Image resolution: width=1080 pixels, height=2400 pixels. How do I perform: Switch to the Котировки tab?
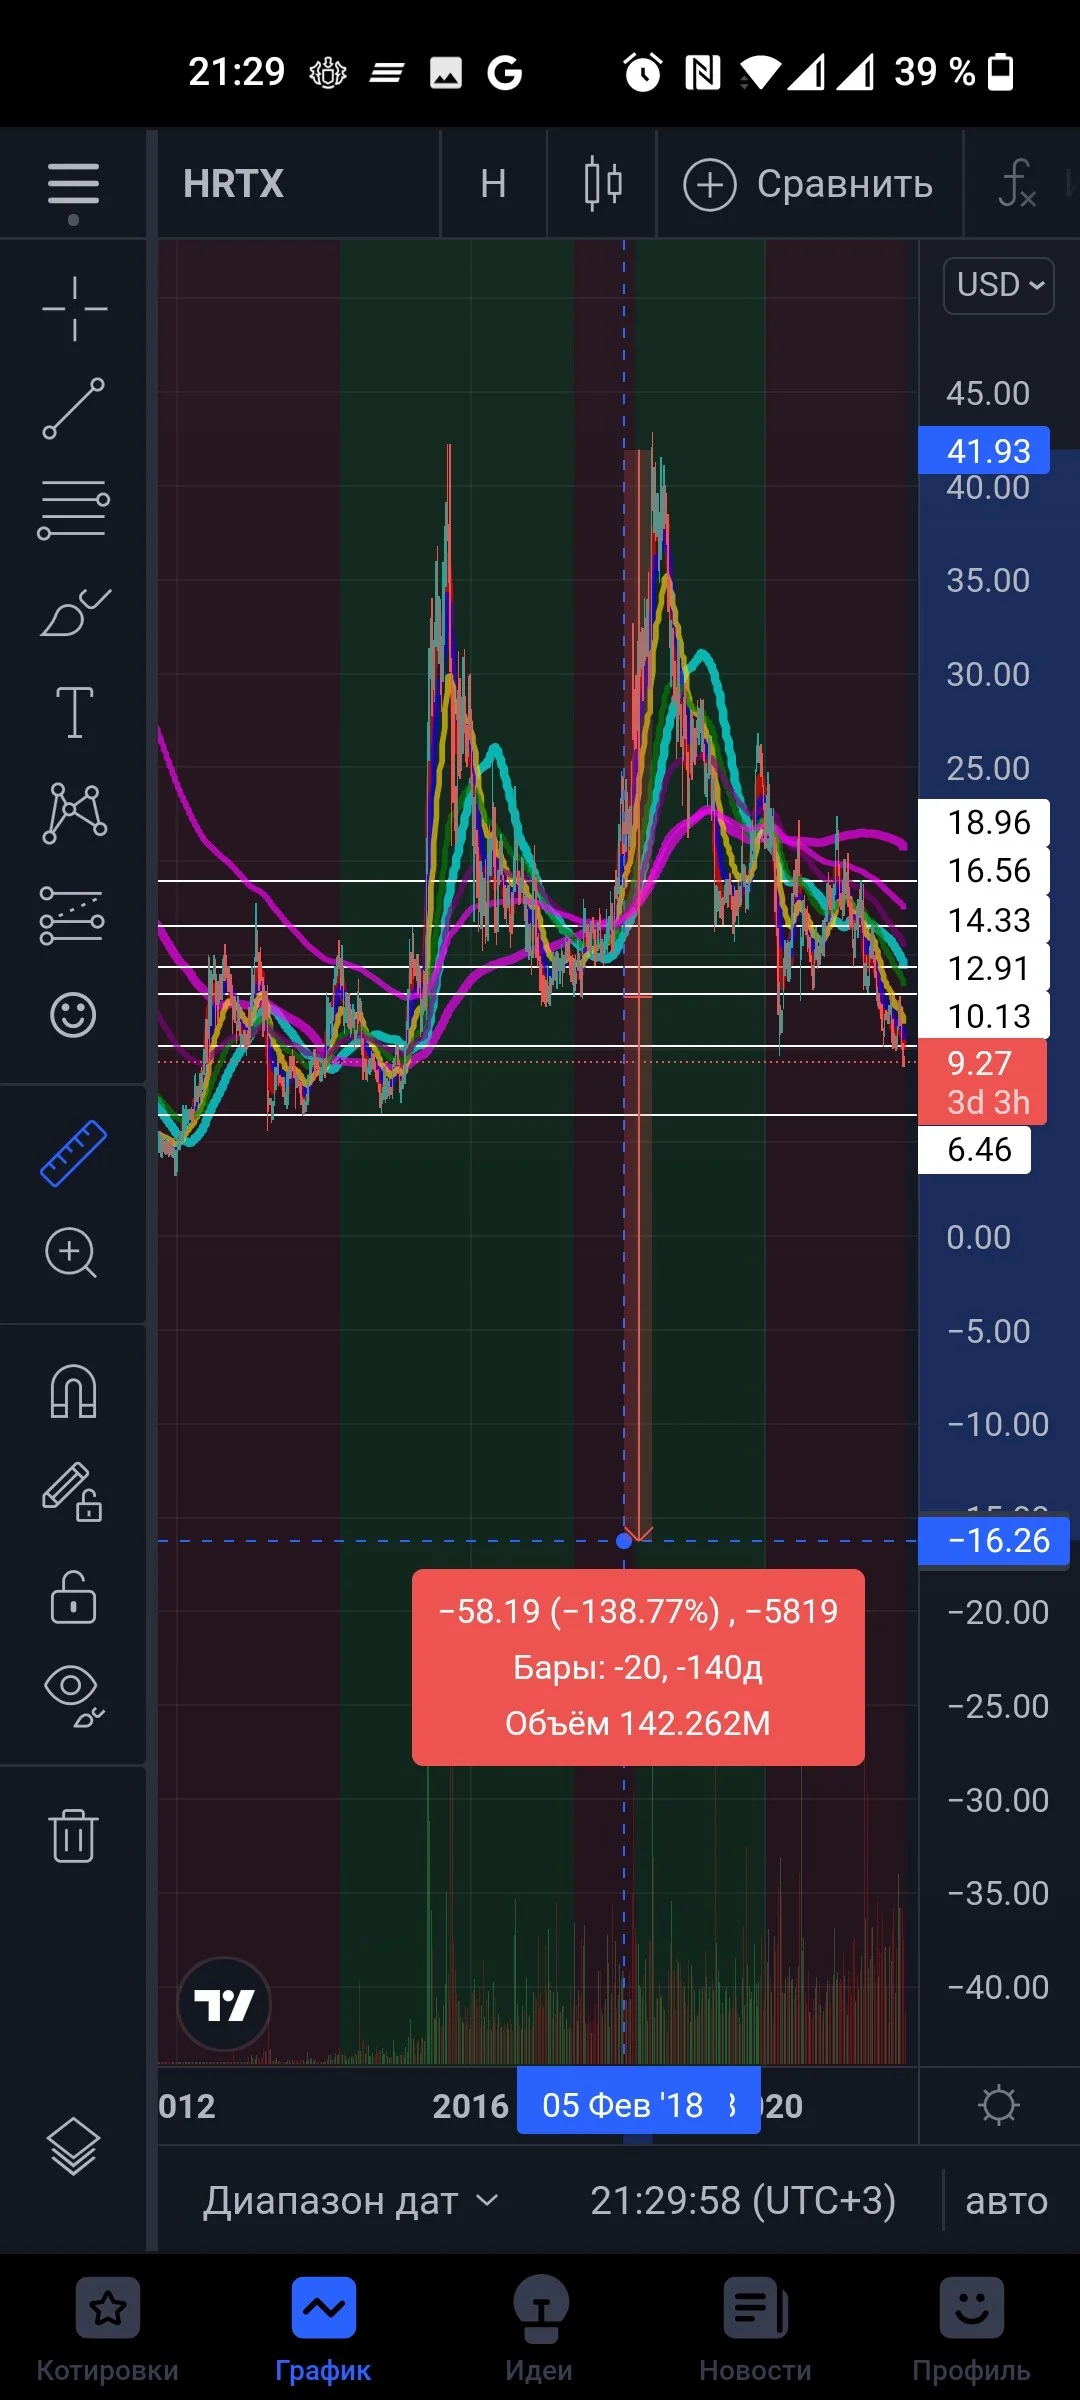click(108, 2330)
